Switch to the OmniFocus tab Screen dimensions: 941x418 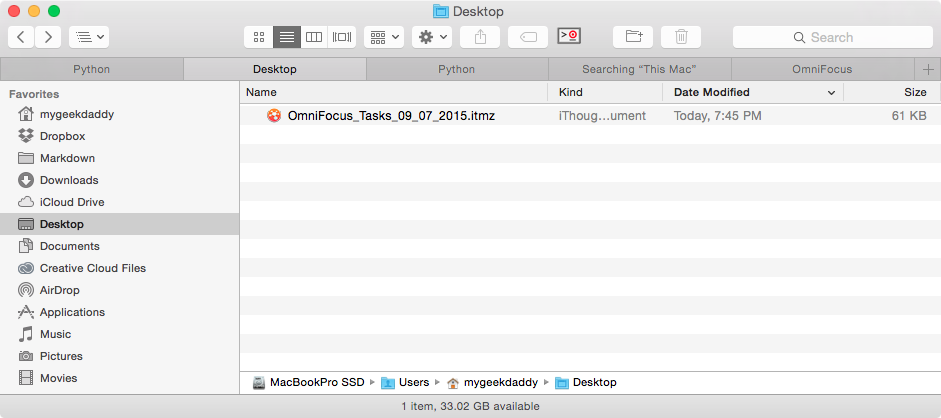822,69
